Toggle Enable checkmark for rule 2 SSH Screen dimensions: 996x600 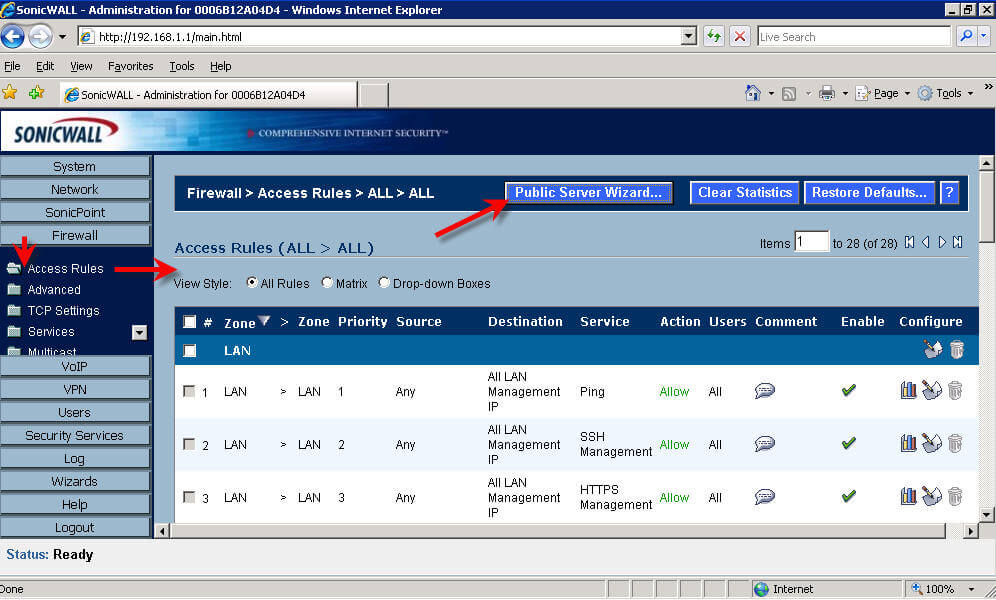coord(849,443)
